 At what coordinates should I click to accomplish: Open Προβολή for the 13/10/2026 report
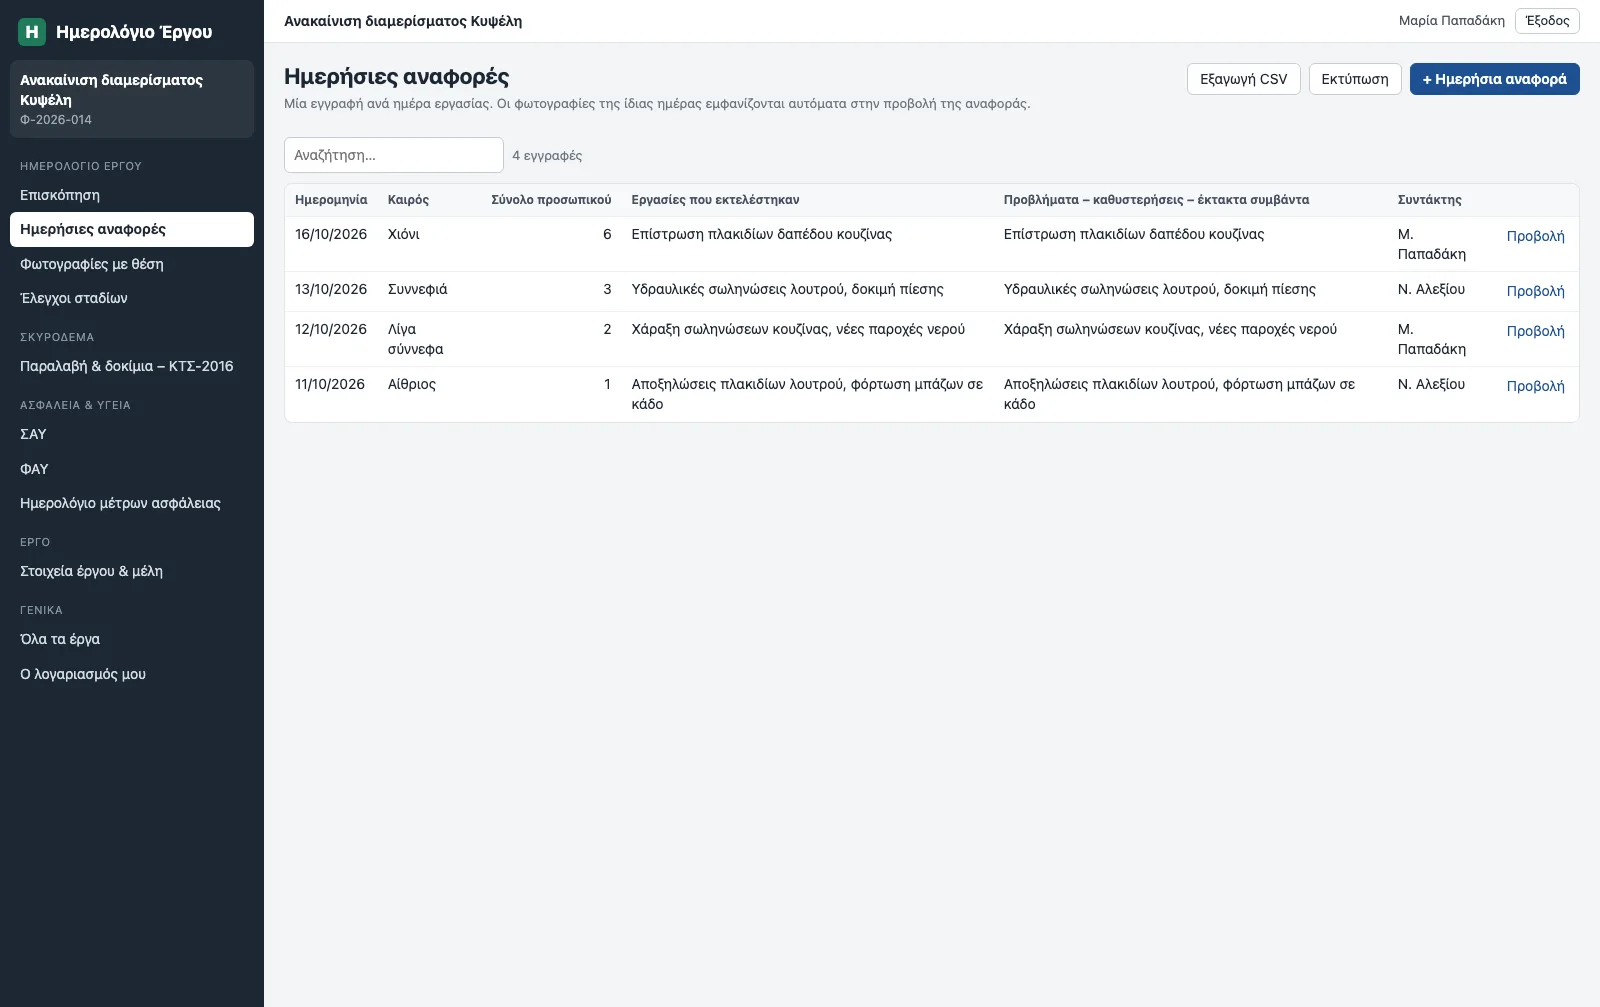[x=1535, y=291]
